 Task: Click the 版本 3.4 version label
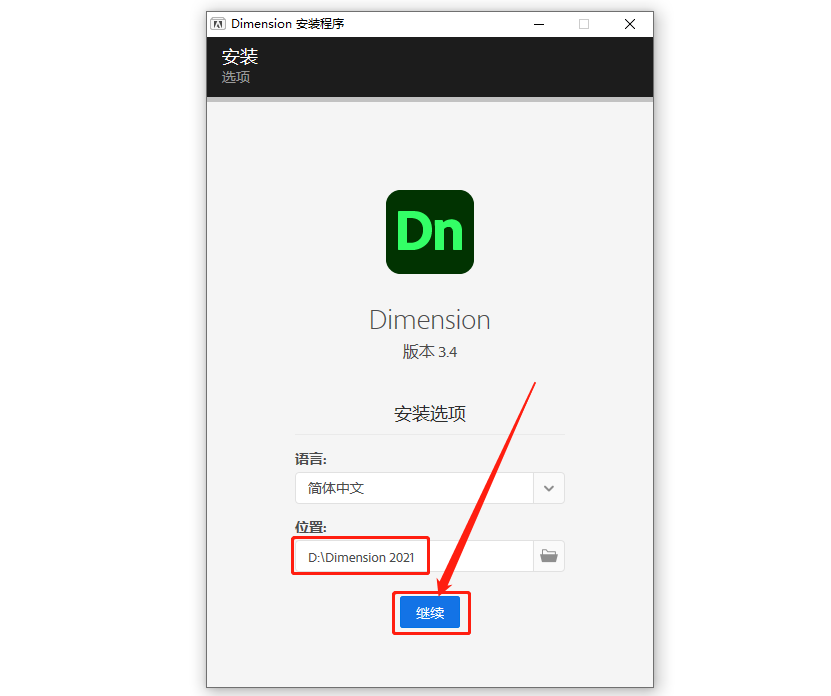click(429, 352)
